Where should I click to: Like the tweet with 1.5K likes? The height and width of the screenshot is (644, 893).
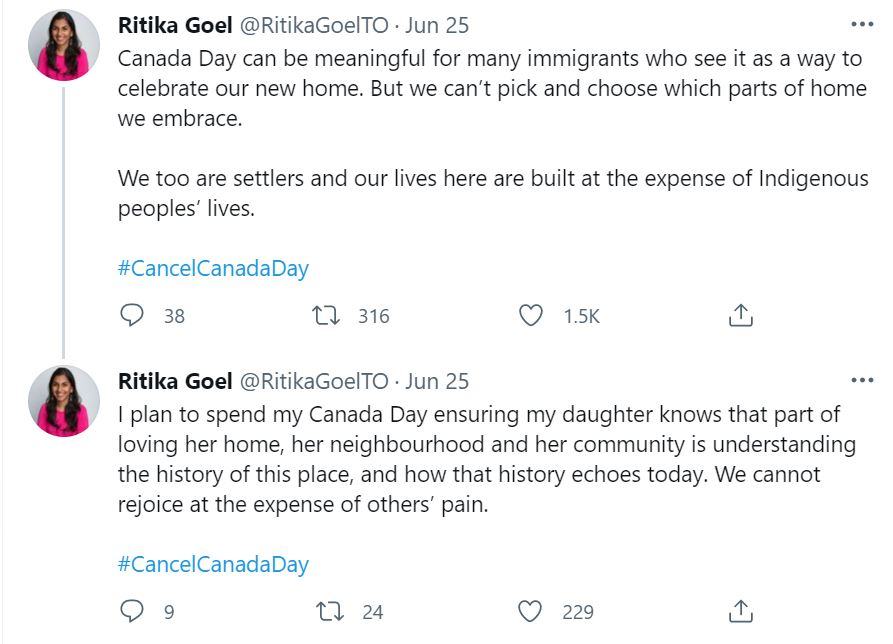(530, 315)
